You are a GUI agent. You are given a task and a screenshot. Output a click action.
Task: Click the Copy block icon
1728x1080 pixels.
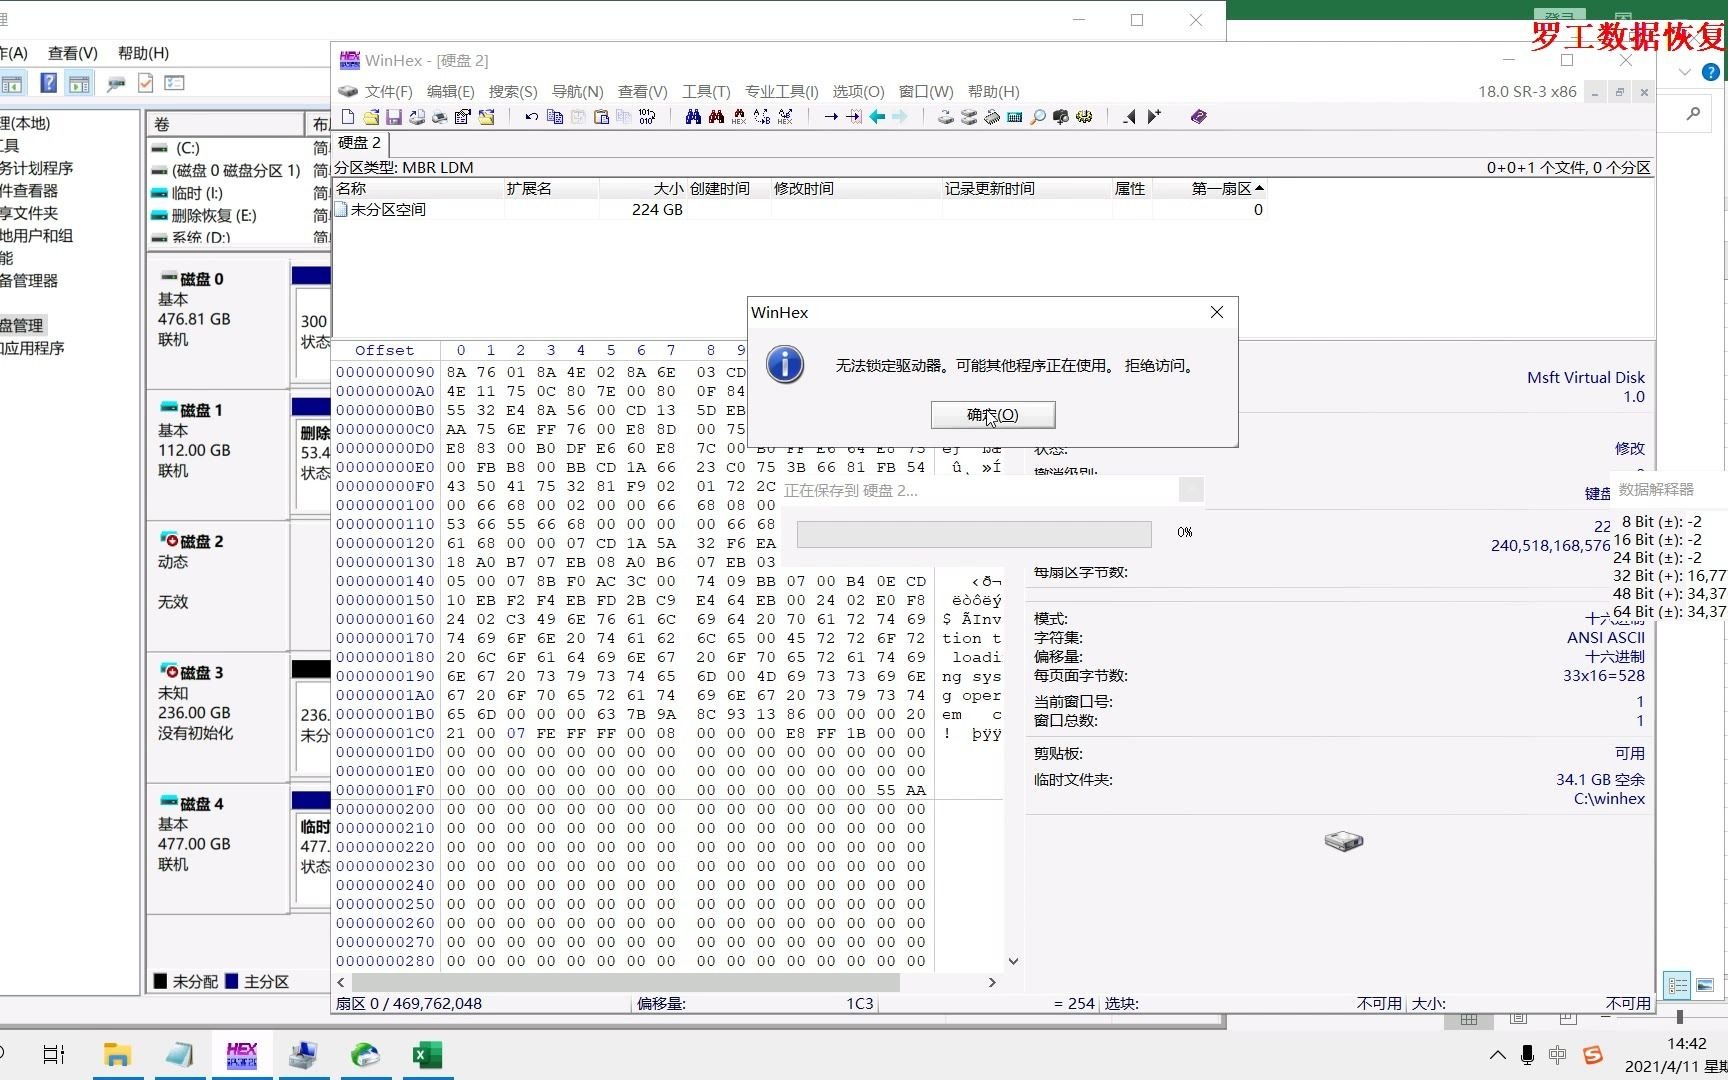[x=555, y=117]
